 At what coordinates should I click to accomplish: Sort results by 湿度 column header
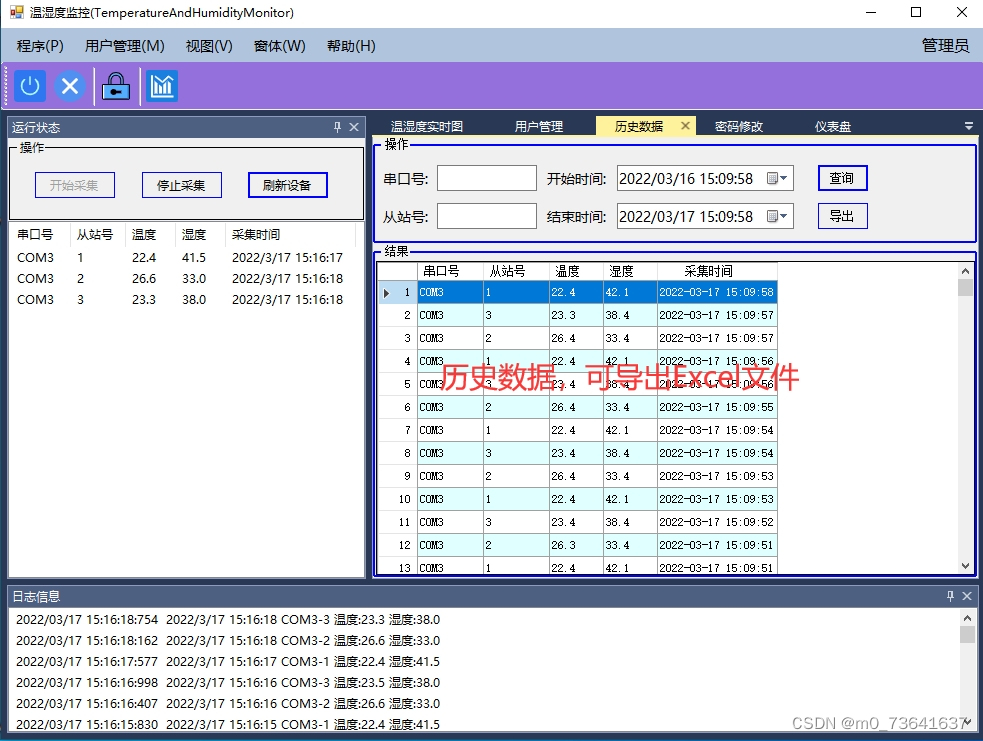point(630,271)
